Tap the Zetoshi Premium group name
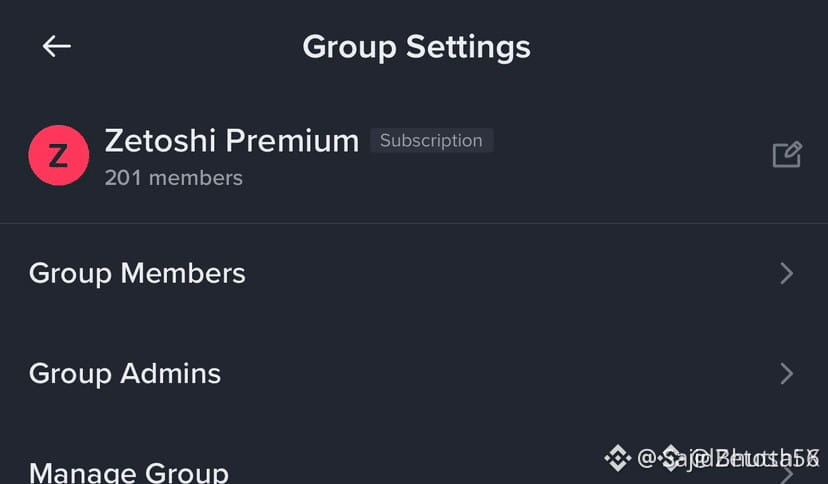Screen dimensions: 828x484 232,141
